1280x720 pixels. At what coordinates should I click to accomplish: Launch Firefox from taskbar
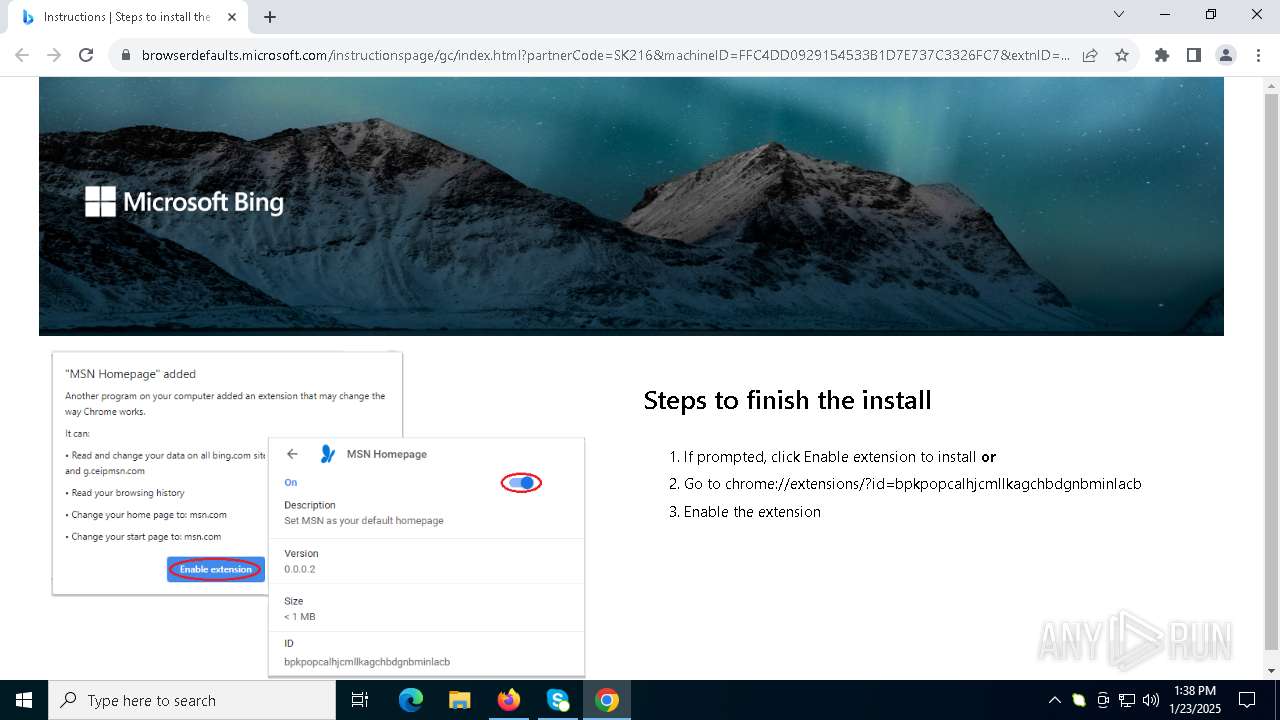[x=509, y=700]
